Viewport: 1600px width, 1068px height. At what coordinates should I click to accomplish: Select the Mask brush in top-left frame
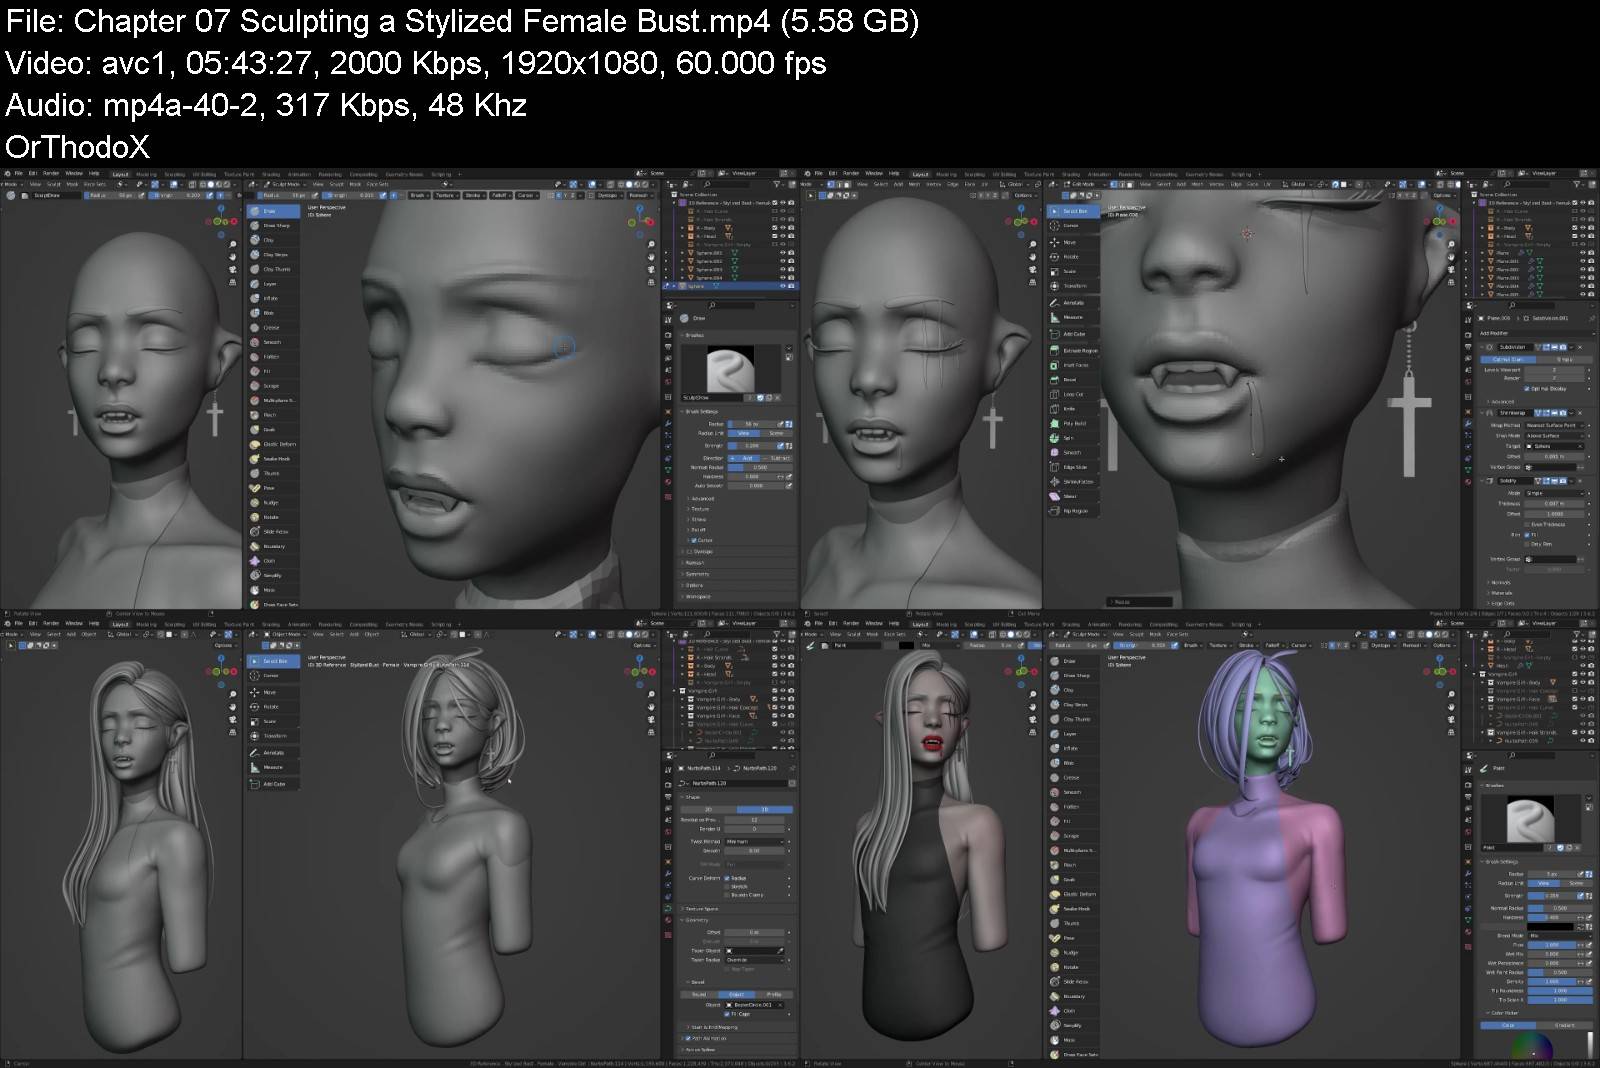click(x=273, y=590)
